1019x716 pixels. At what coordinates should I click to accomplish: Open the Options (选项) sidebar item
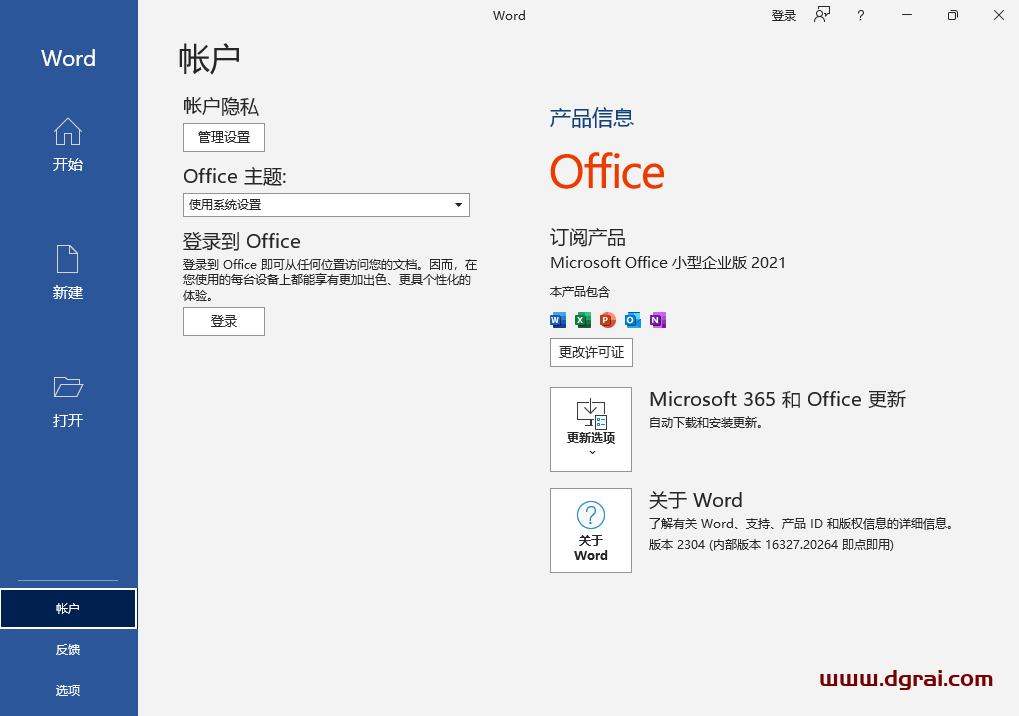coord(68,690)
